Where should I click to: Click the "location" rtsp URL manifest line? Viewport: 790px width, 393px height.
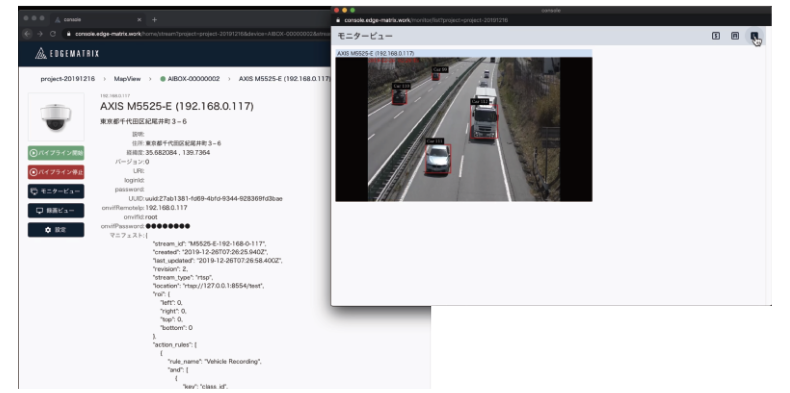pyautogui.click(x=208, y=286)
